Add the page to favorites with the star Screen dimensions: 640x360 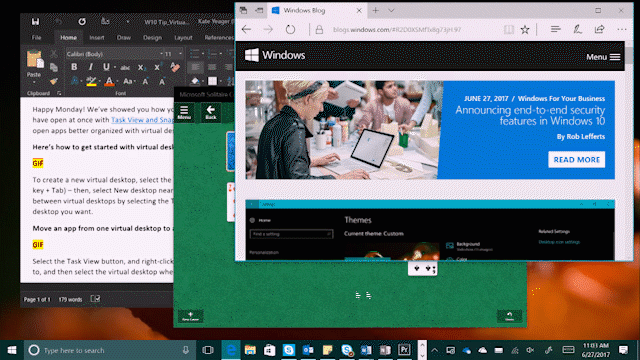[x=525, y=29]
